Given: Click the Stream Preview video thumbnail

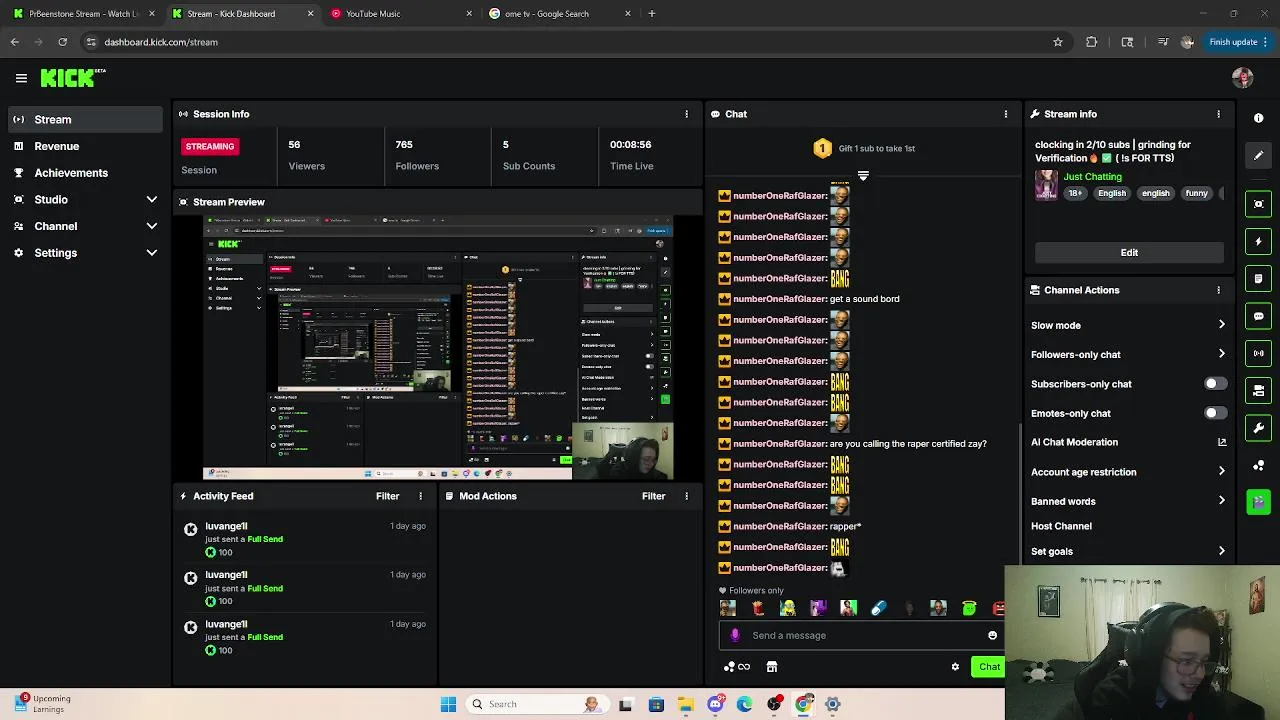Looking at the screenshot, I should pyautogui.click(x=438, y=348).
